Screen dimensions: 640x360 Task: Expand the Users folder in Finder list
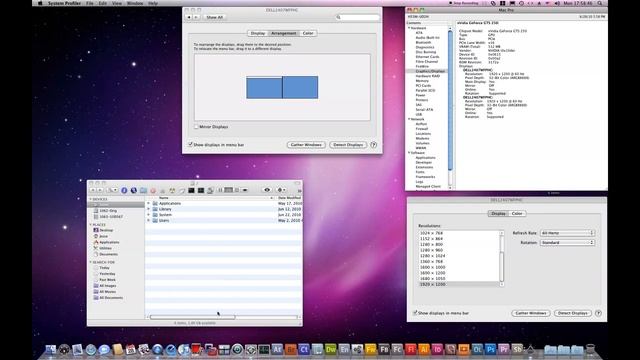tap(149, 220)
